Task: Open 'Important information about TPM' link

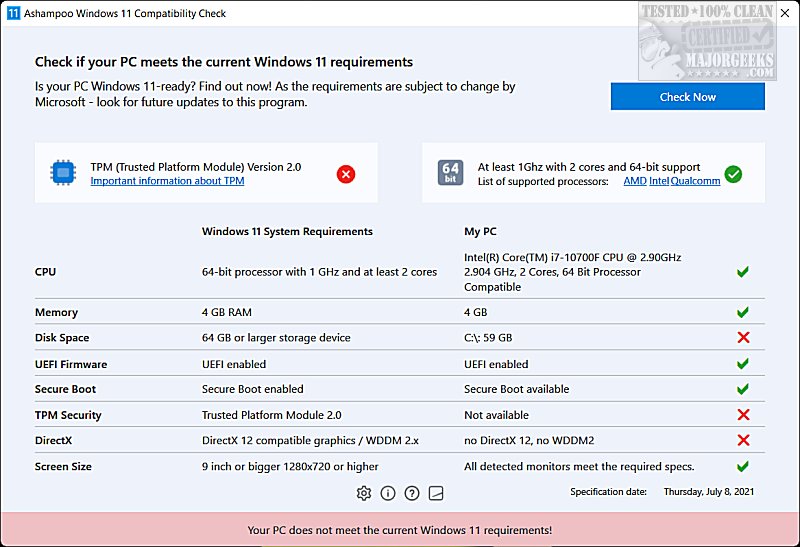Action: coord(167,181)
